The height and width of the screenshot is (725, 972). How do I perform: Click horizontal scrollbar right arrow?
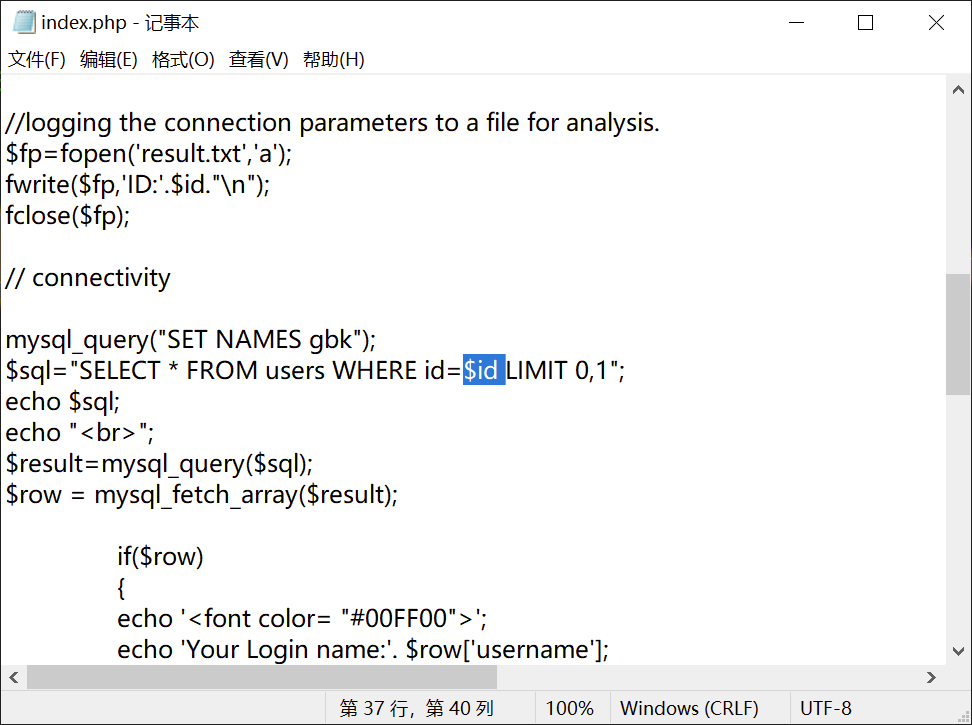[x=931, y=677]
